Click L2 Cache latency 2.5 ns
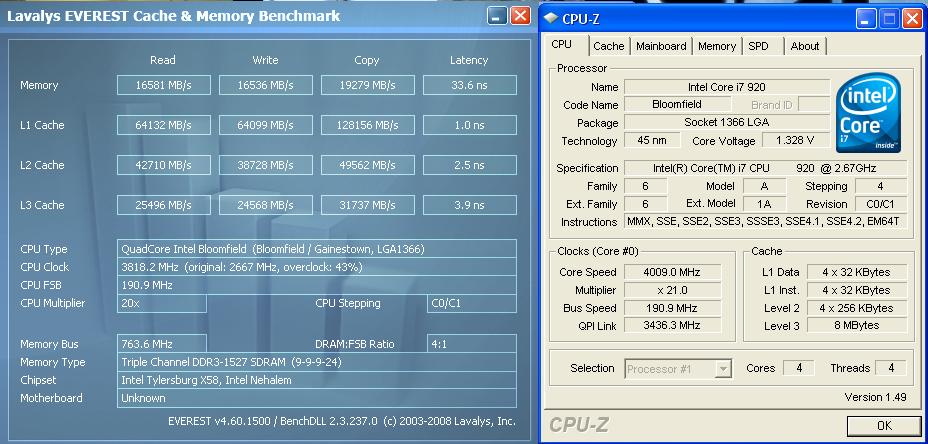928x444 pixels. (470, 165)
